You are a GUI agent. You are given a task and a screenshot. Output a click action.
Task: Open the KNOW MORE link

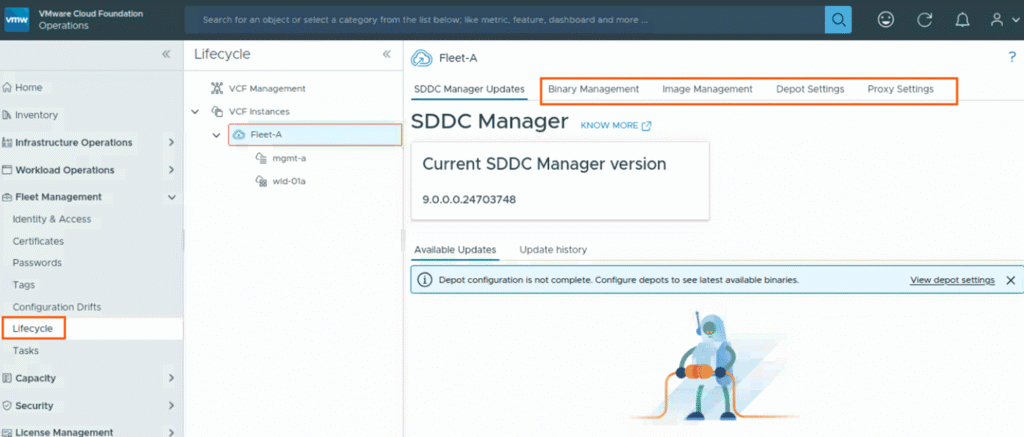(x=616, y=126)
